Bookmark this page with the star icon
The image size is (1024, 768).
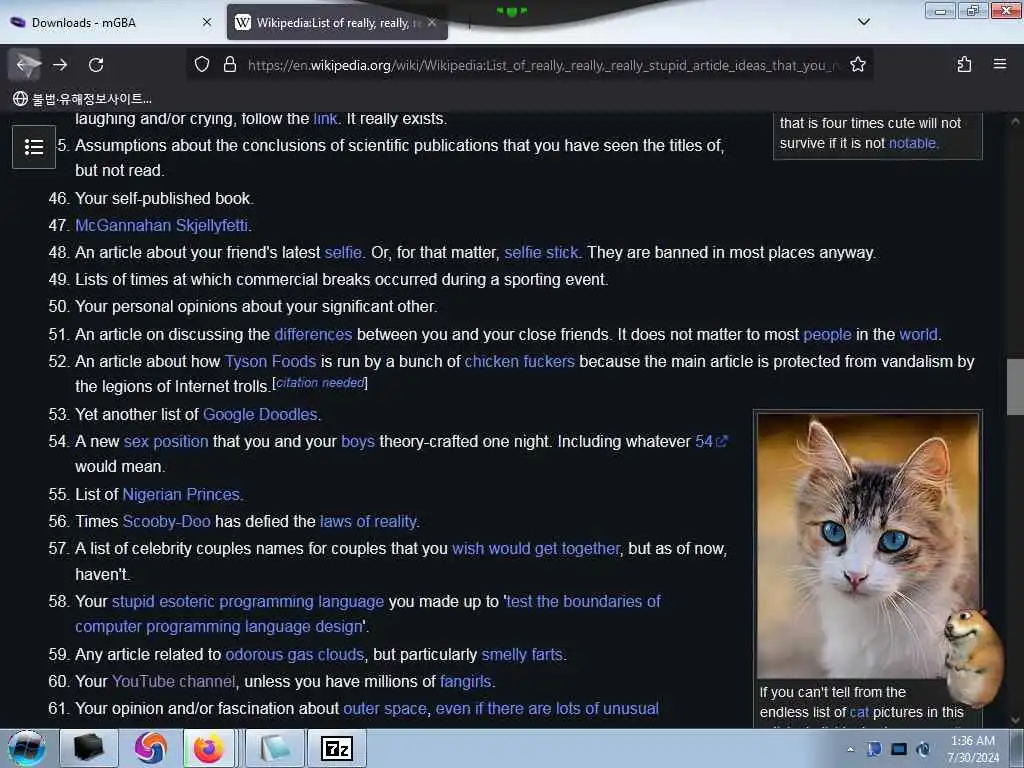click(x=857, y=64)
